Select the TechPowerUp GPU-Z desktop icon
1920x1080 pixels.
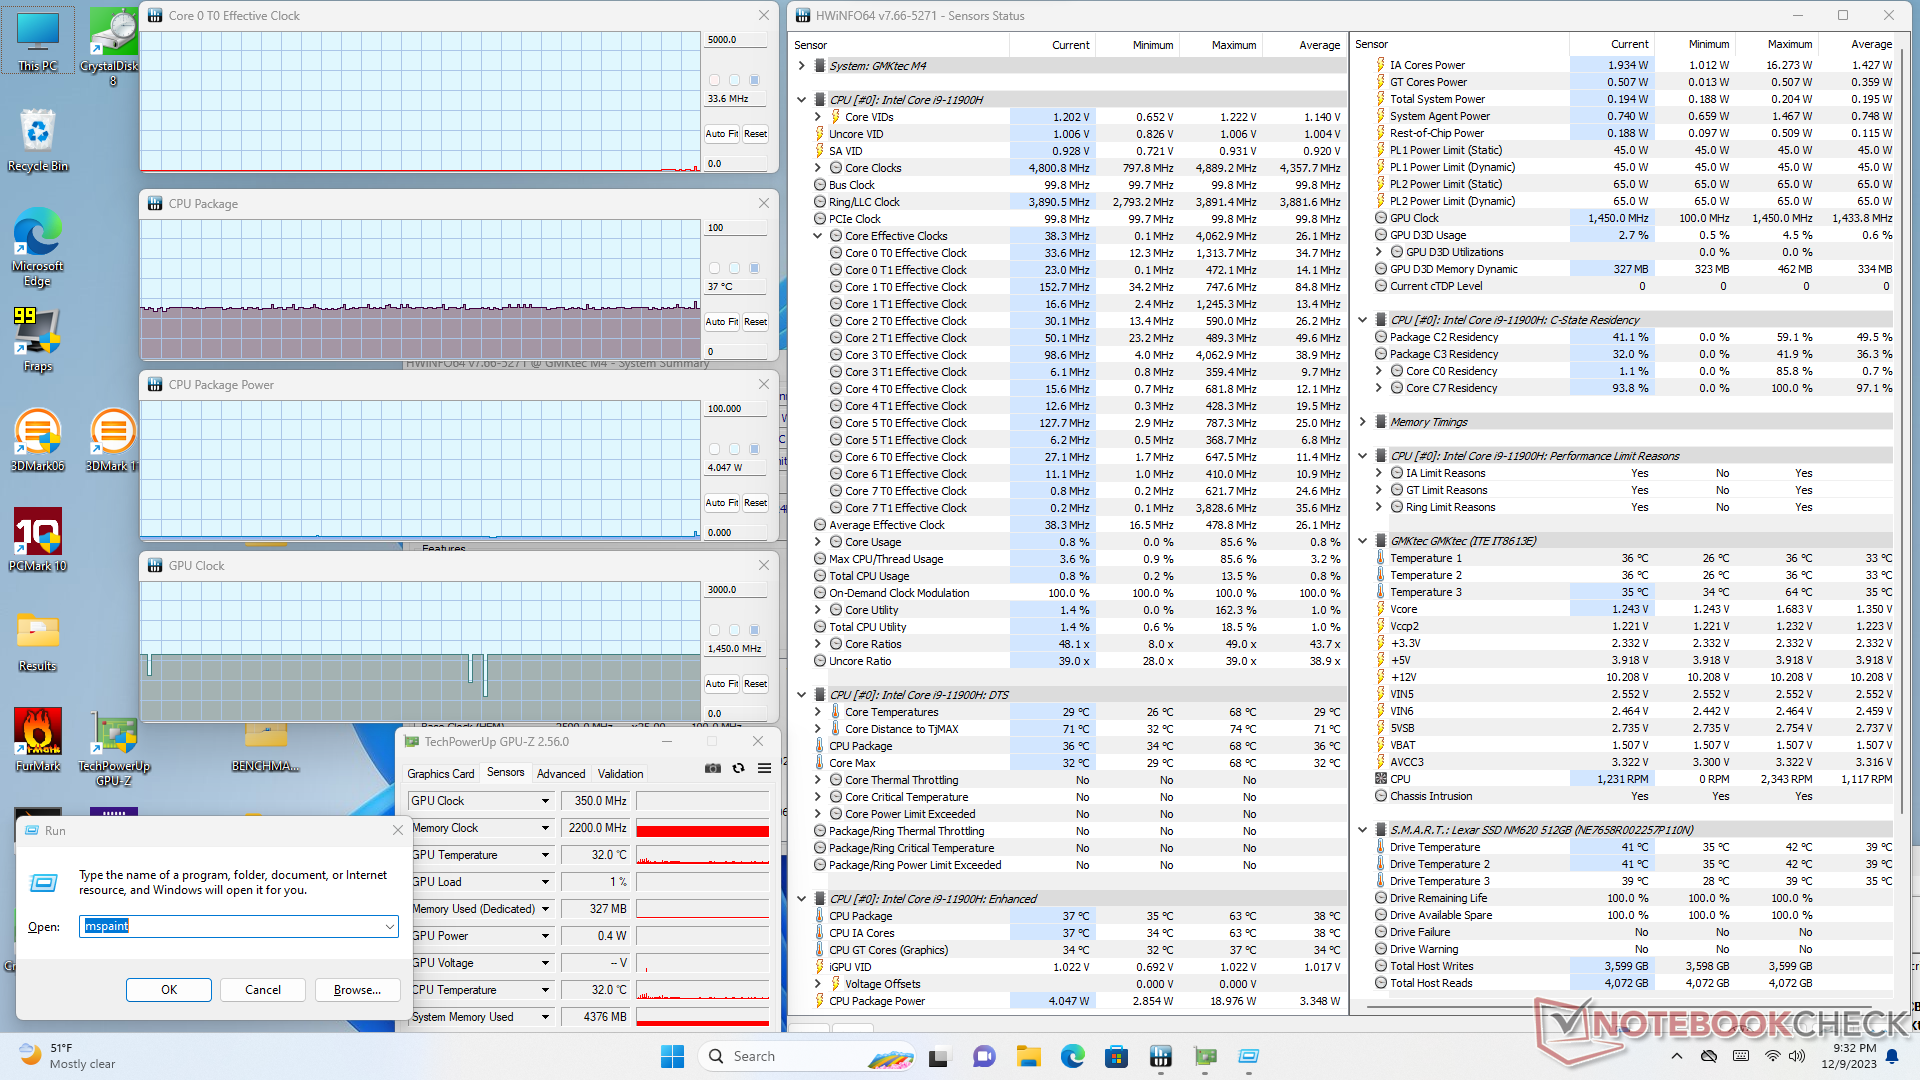[114, 747]
